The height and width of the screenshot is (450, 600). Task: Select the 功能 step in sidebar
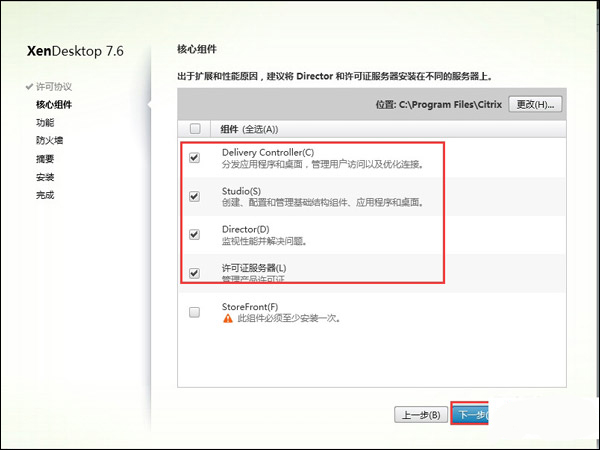45,122
